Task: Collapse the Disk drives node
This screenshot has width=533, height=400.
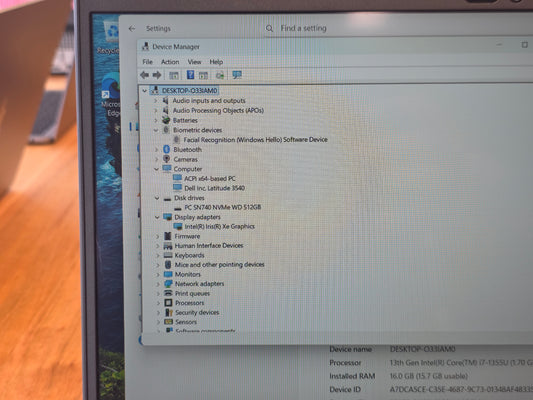Action: [157, 198]
